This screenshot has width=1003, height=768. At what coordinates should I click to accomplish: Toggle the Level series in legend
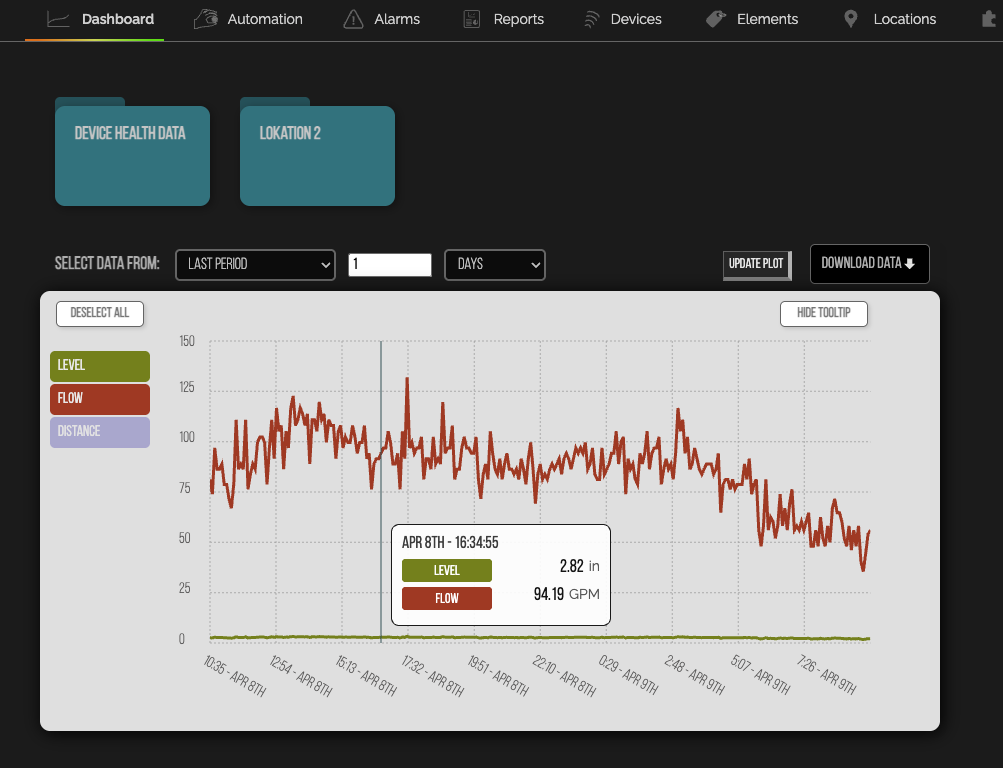(x=100, y=366)
